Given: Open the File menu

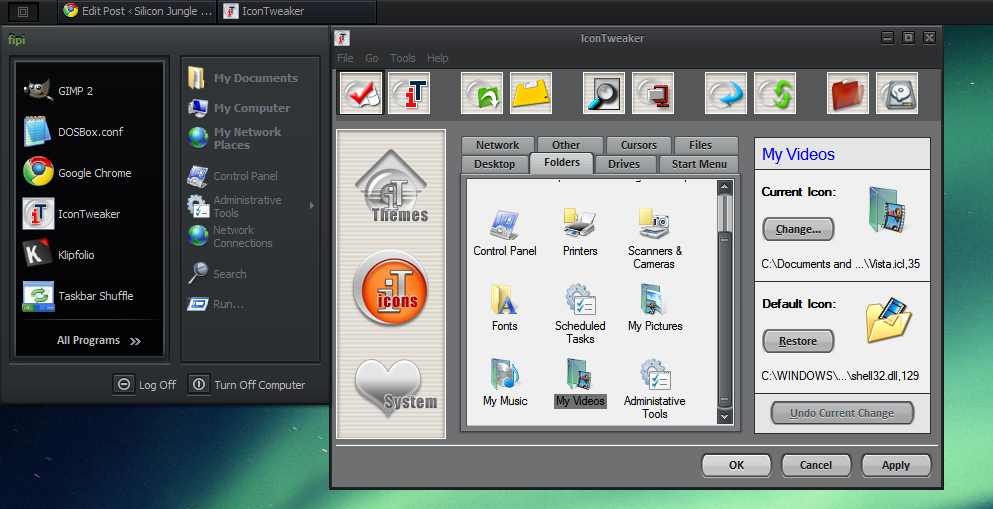Looking at the screenshot, I should pyautogui.click(x=345, y=58).
